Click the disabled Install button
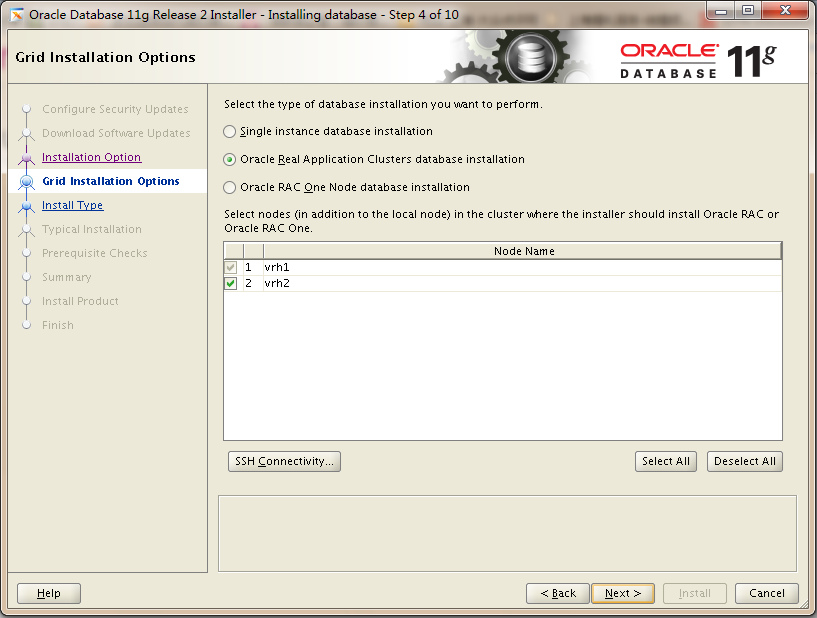817x618 pixels. tap(695, 594)
